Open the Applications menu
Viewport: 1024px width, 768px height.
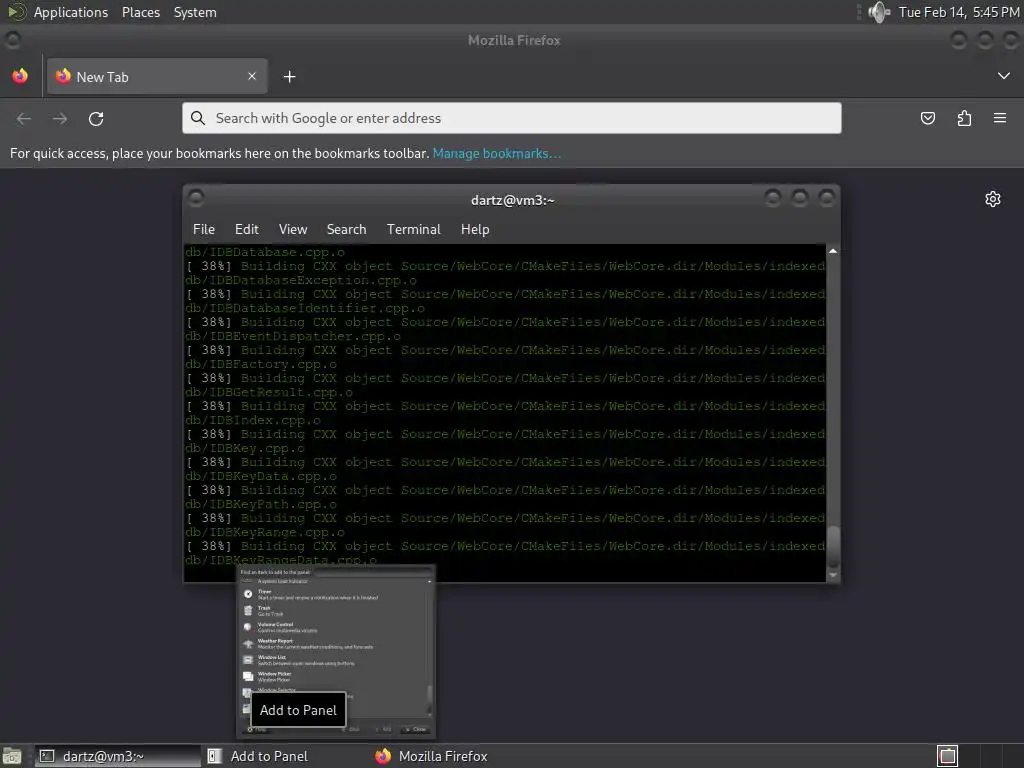[71, 12]
